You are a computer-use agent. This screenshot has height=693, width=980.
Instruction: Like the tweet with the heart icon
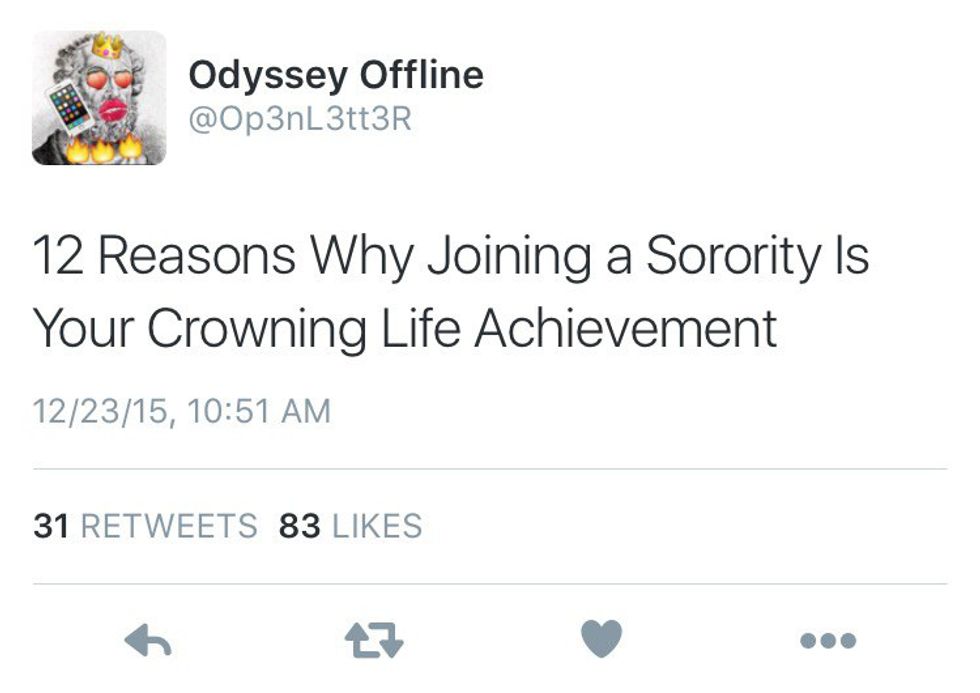602,639
